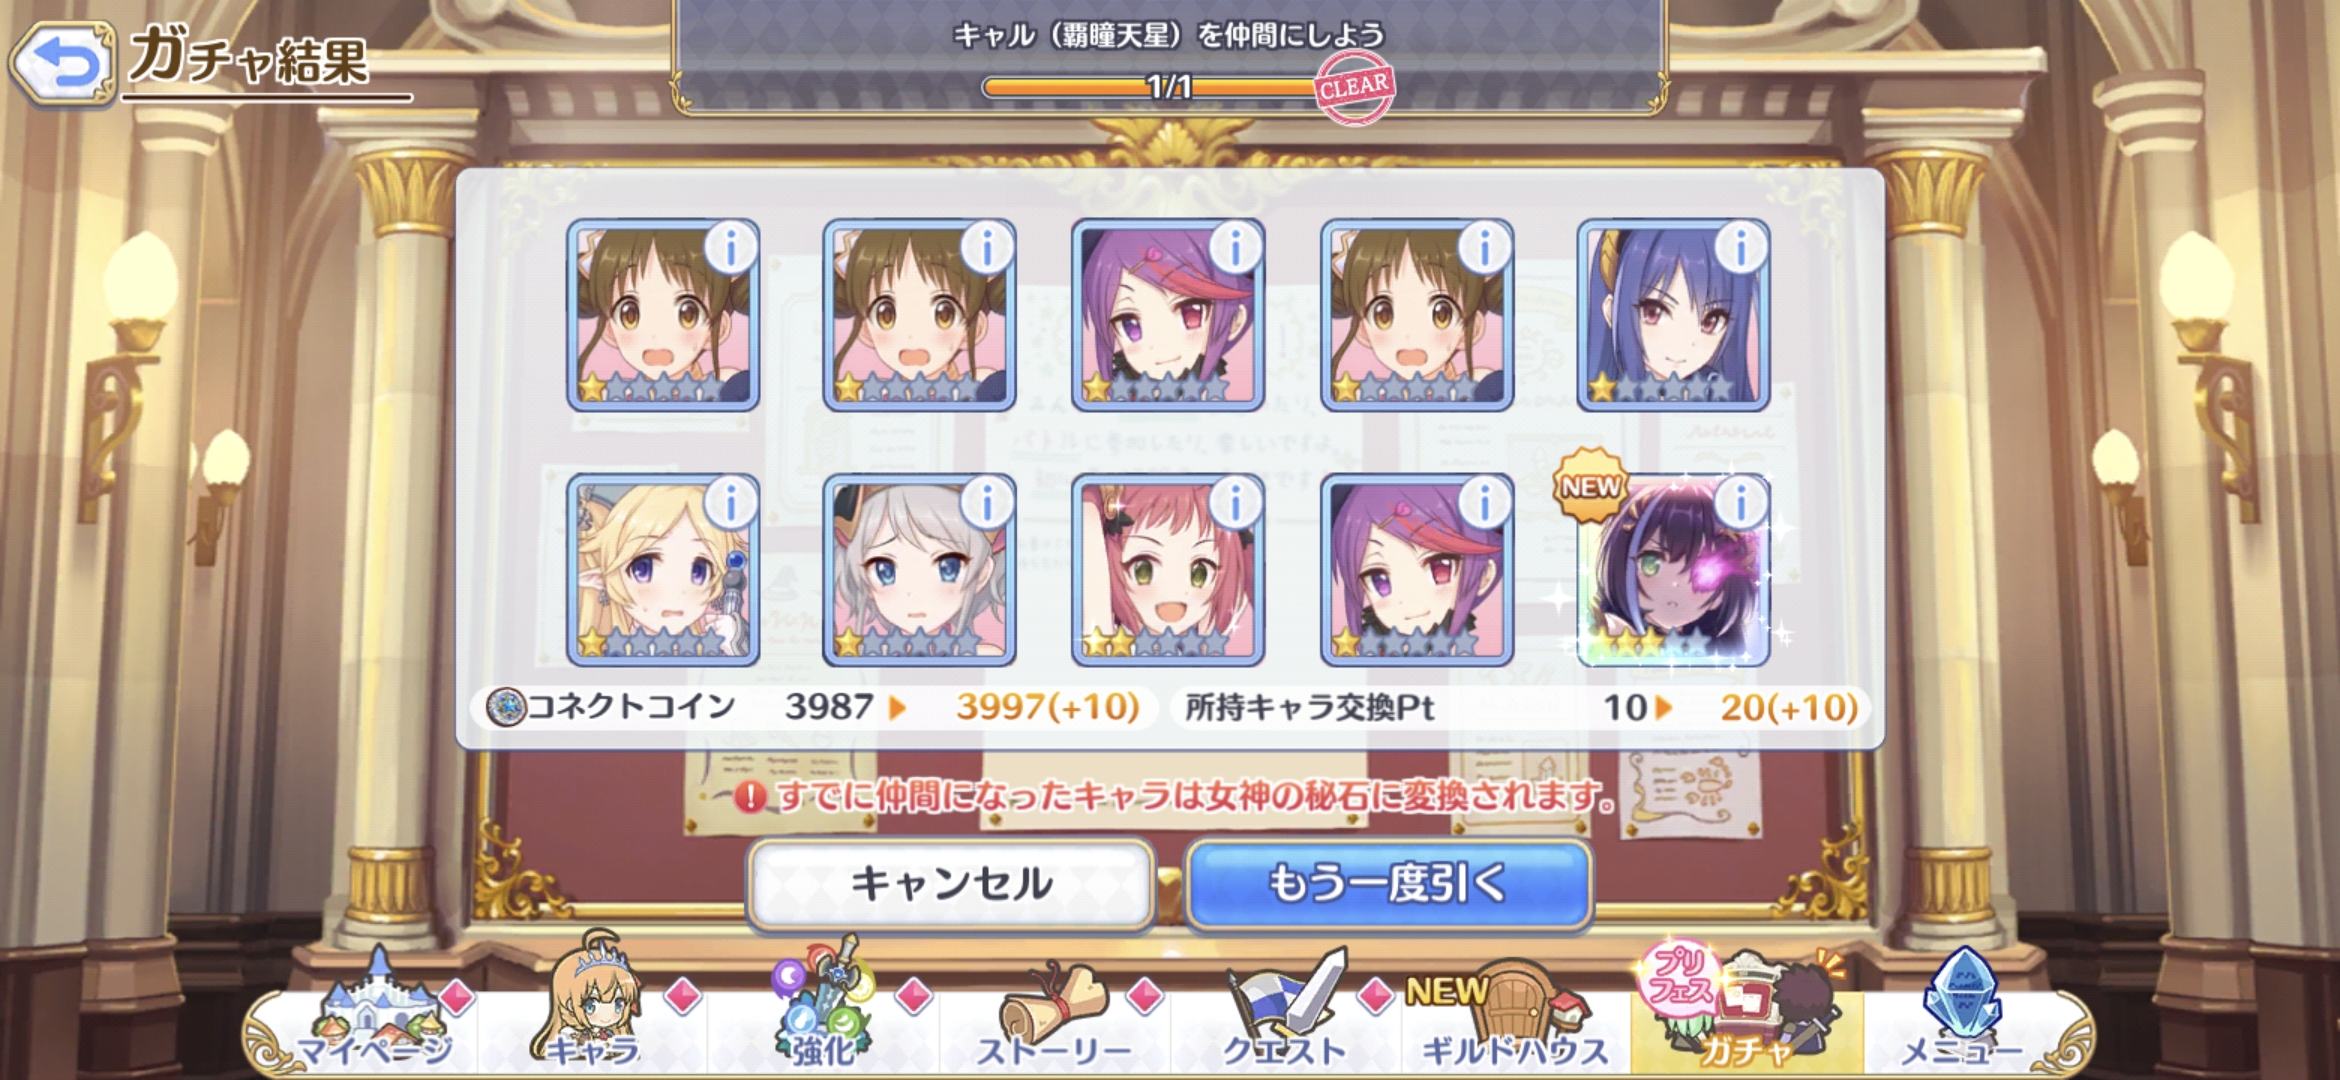Select the pink-haired two-star character thumbnail
The width and height of the screenshot is (2340, 1080).
click(1167, 570)
